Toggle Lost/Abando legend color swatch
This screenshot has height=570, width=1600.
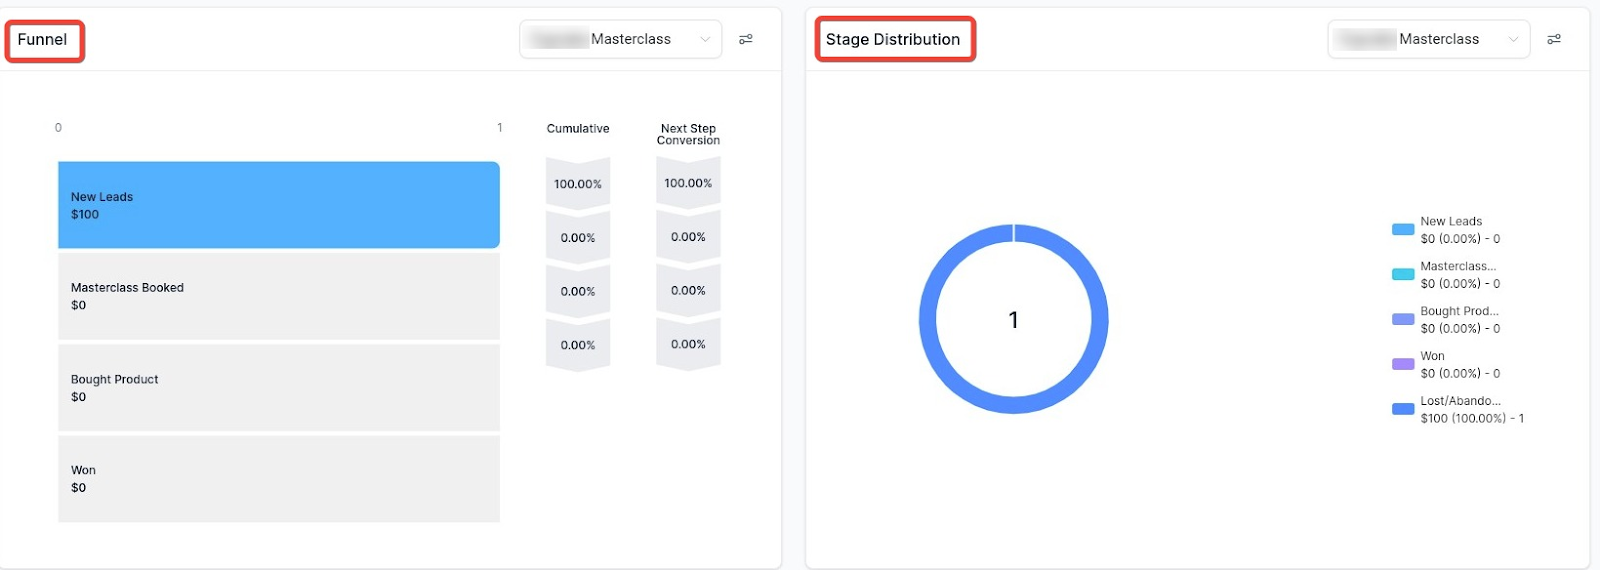click(1403, 409)
